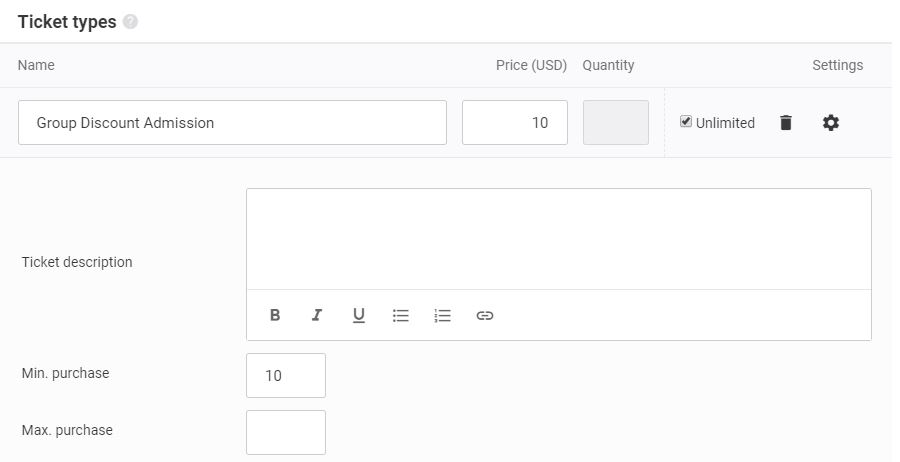The image size is (900, 462).
Task: Click the Price field showing 10
Action: coord(515,123)
